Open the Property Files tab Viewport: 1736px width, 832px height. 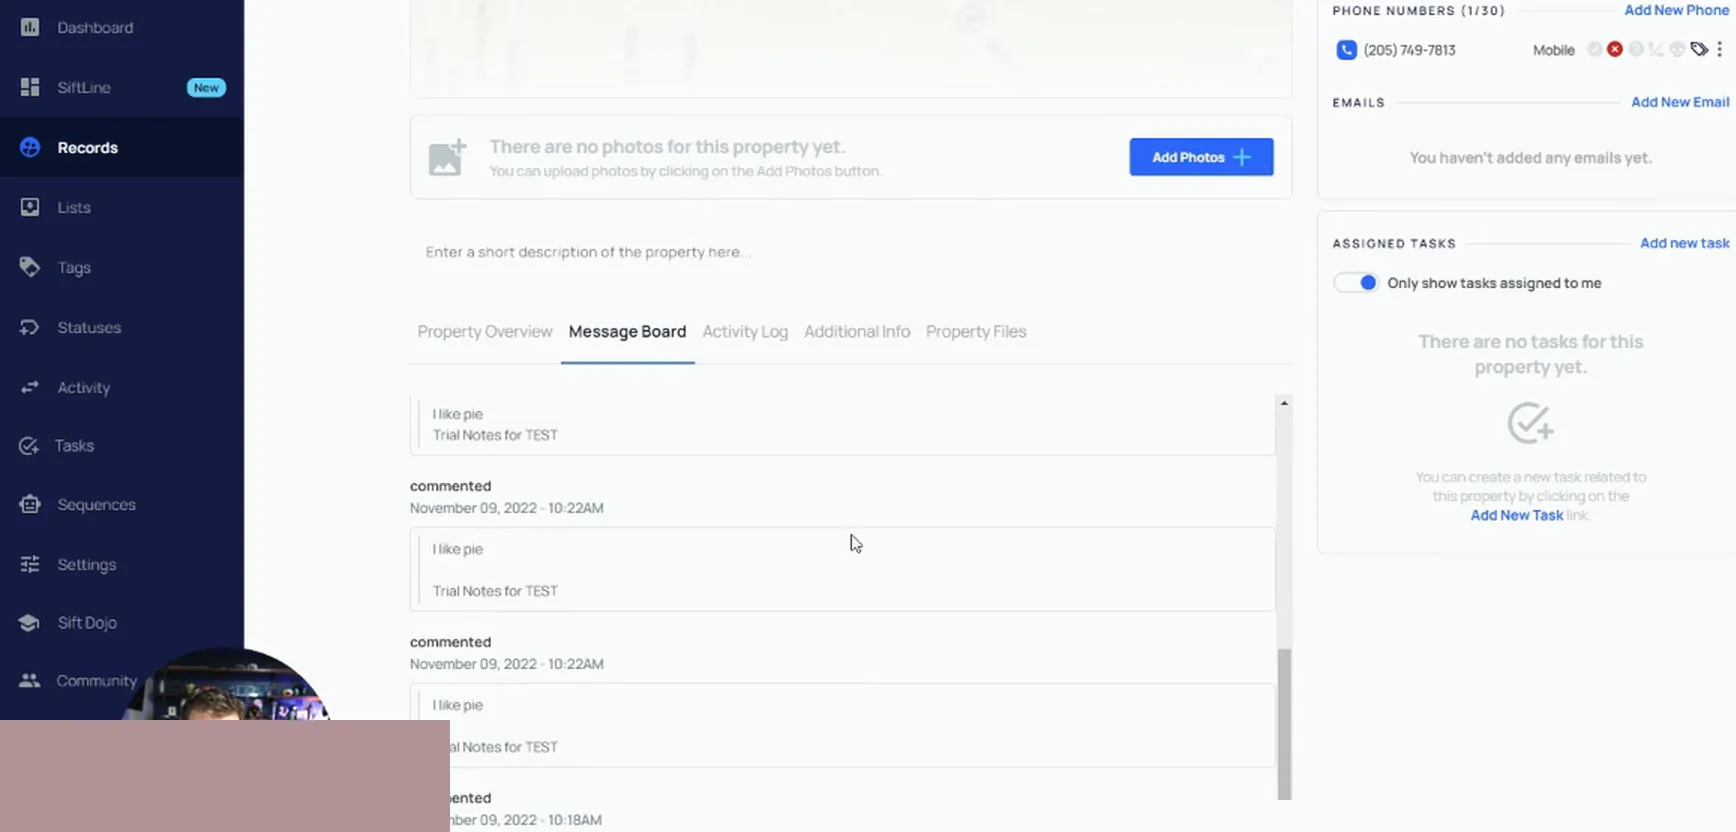(x=976, y=332)
